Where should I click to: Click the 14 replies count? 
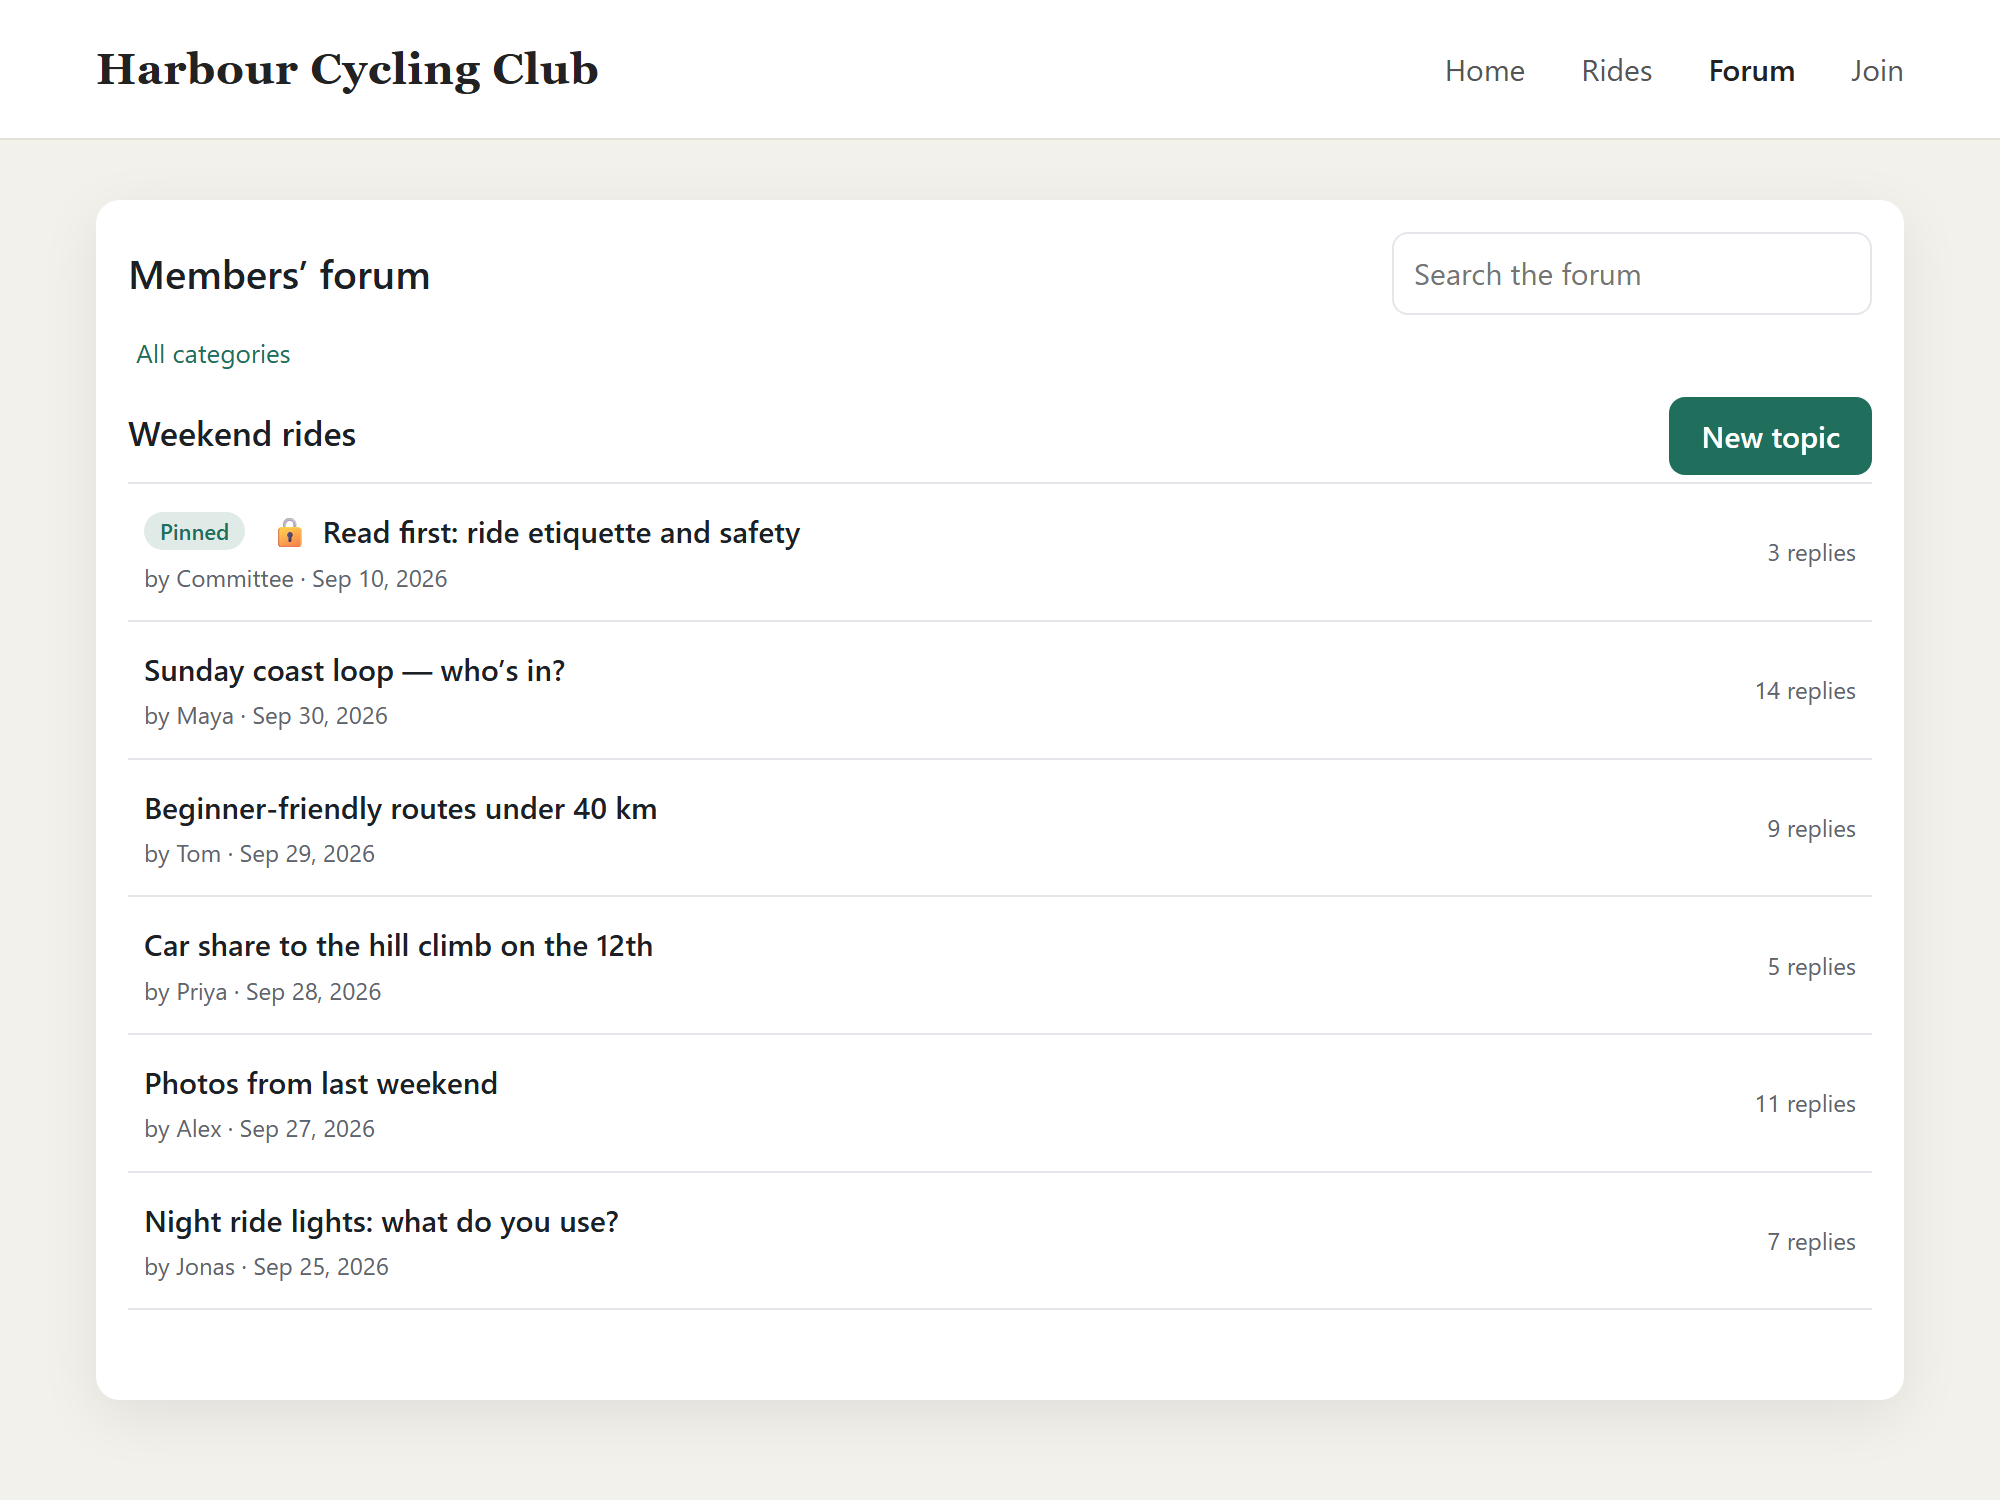pyautogui.click(x=1805, y=691)
